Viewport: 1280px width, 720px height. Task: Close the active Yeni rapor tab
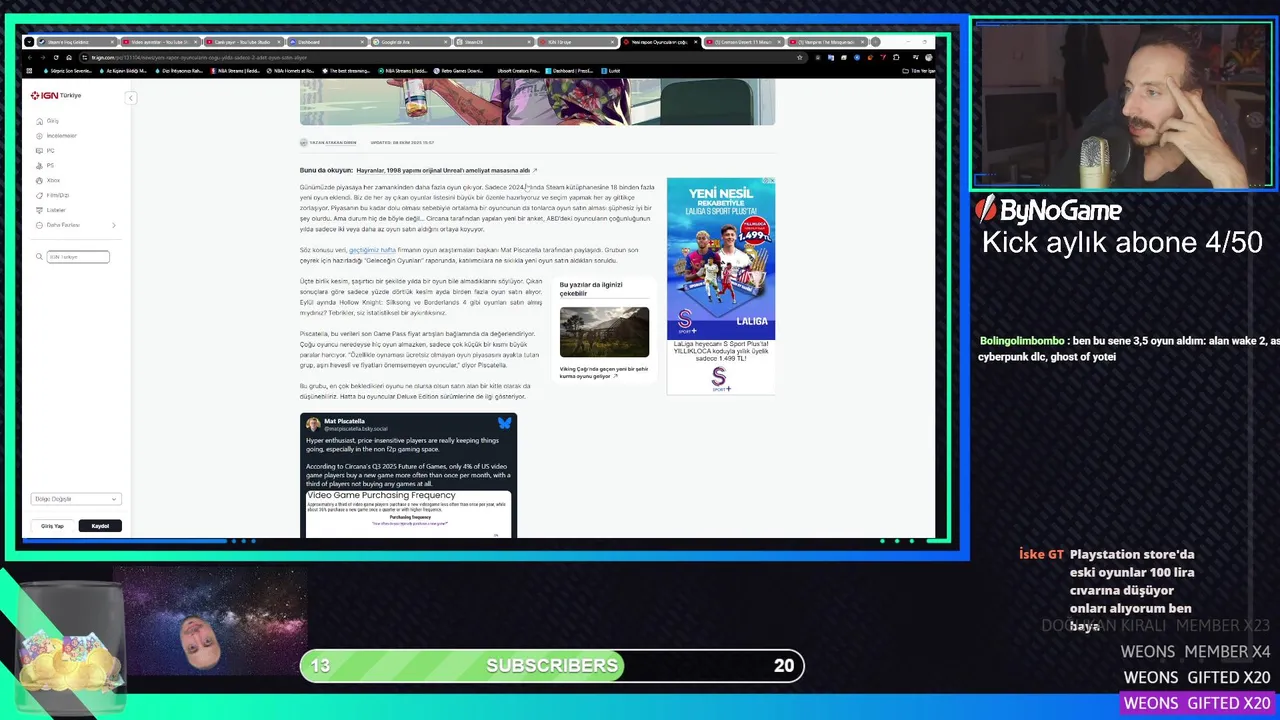[694, 42]
